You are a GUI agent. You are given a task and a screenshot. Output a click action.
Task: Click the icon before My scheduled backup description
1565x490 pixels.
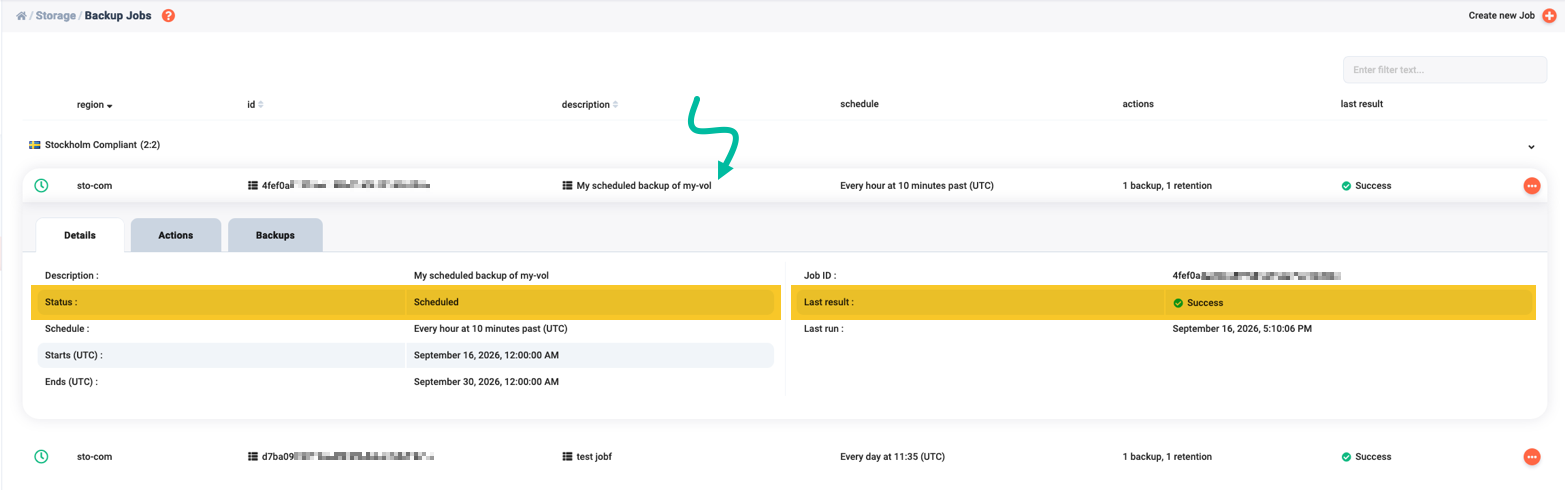[x=567, y=186]
